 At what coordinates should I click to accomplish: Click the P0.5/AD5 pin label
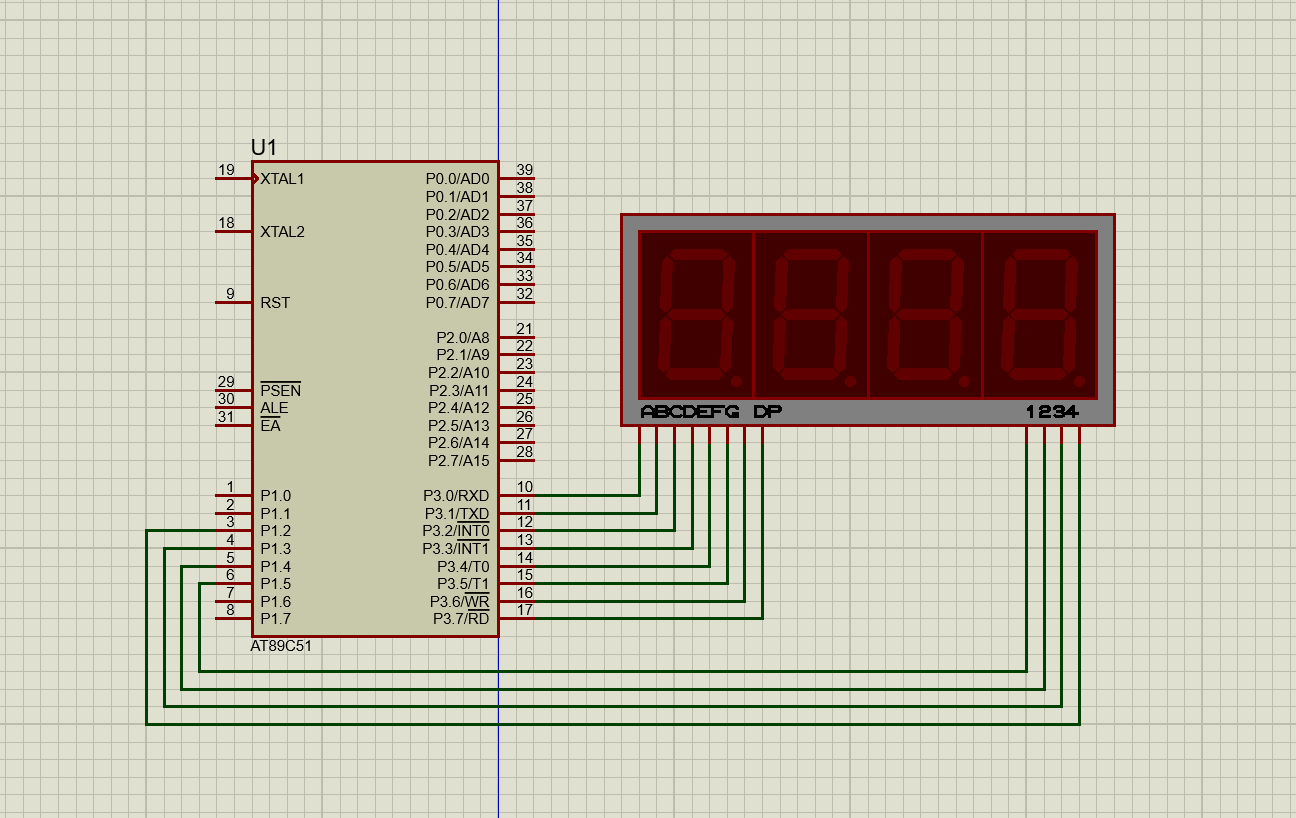(x=457, y=267)
